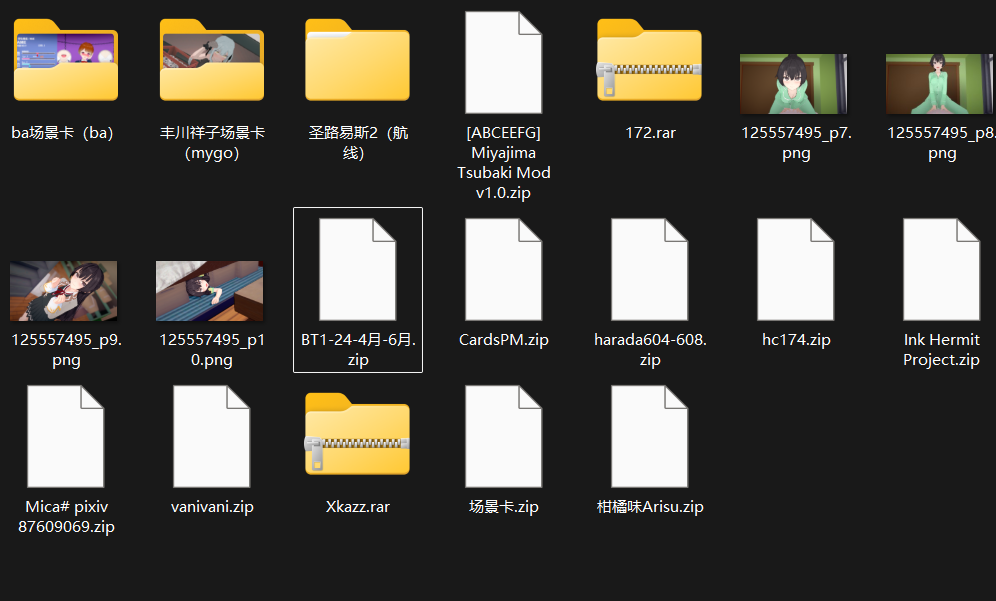Click the 172.rar filename label
996x601 pixels.
tap(650, 132)
